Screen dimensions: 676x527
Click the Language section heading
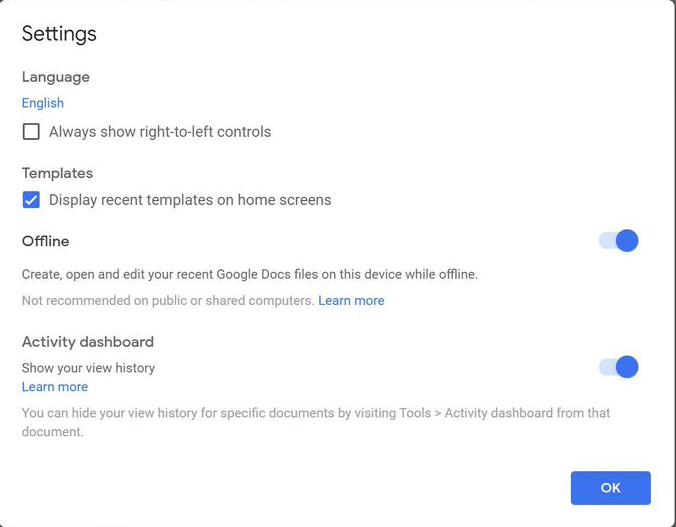(56, 77)
